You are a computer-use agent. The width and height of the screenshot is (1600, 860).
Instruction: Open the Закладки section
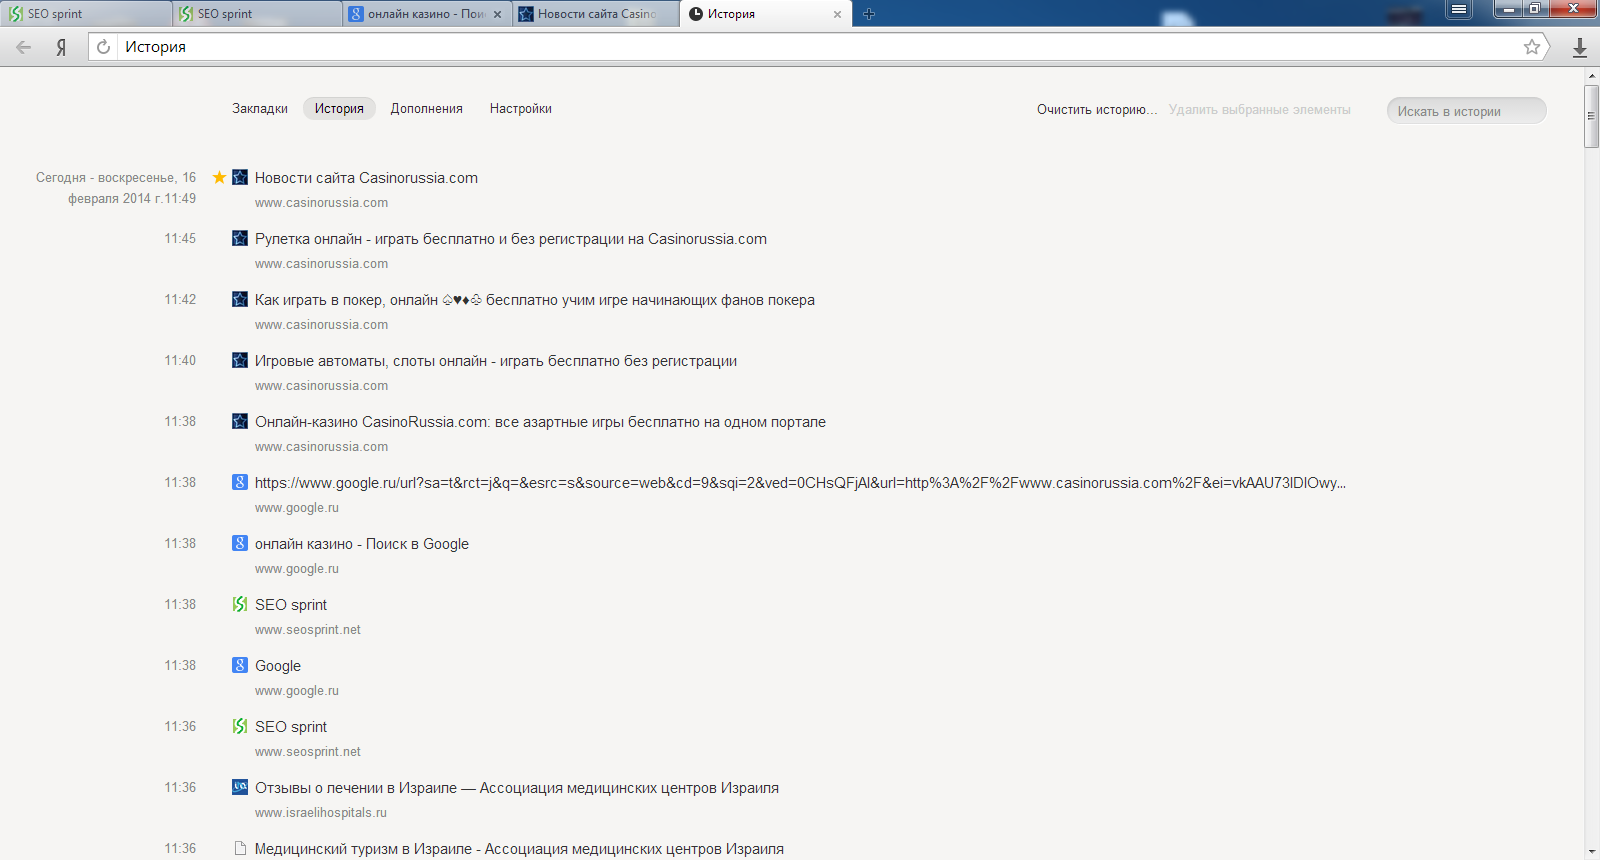(x=260, y=109)
